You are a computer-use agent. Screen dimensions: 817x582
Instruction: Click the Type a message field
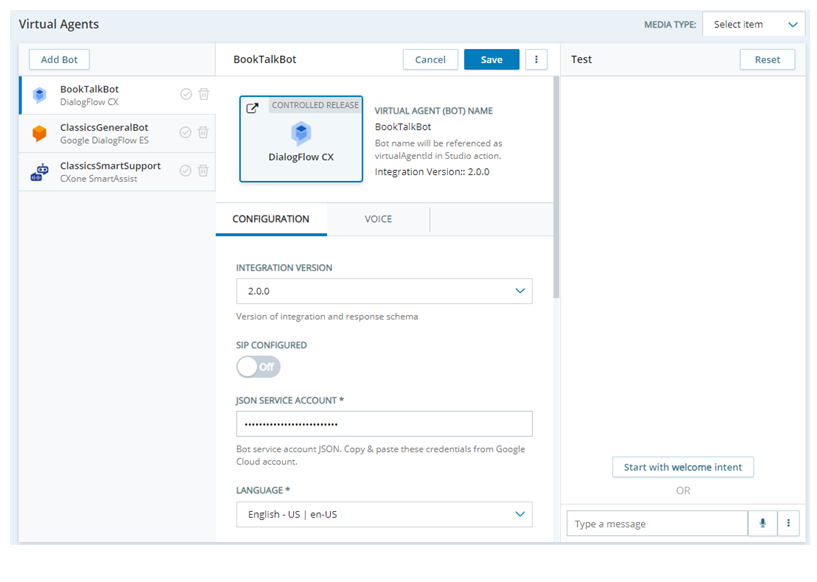(655, 523)
